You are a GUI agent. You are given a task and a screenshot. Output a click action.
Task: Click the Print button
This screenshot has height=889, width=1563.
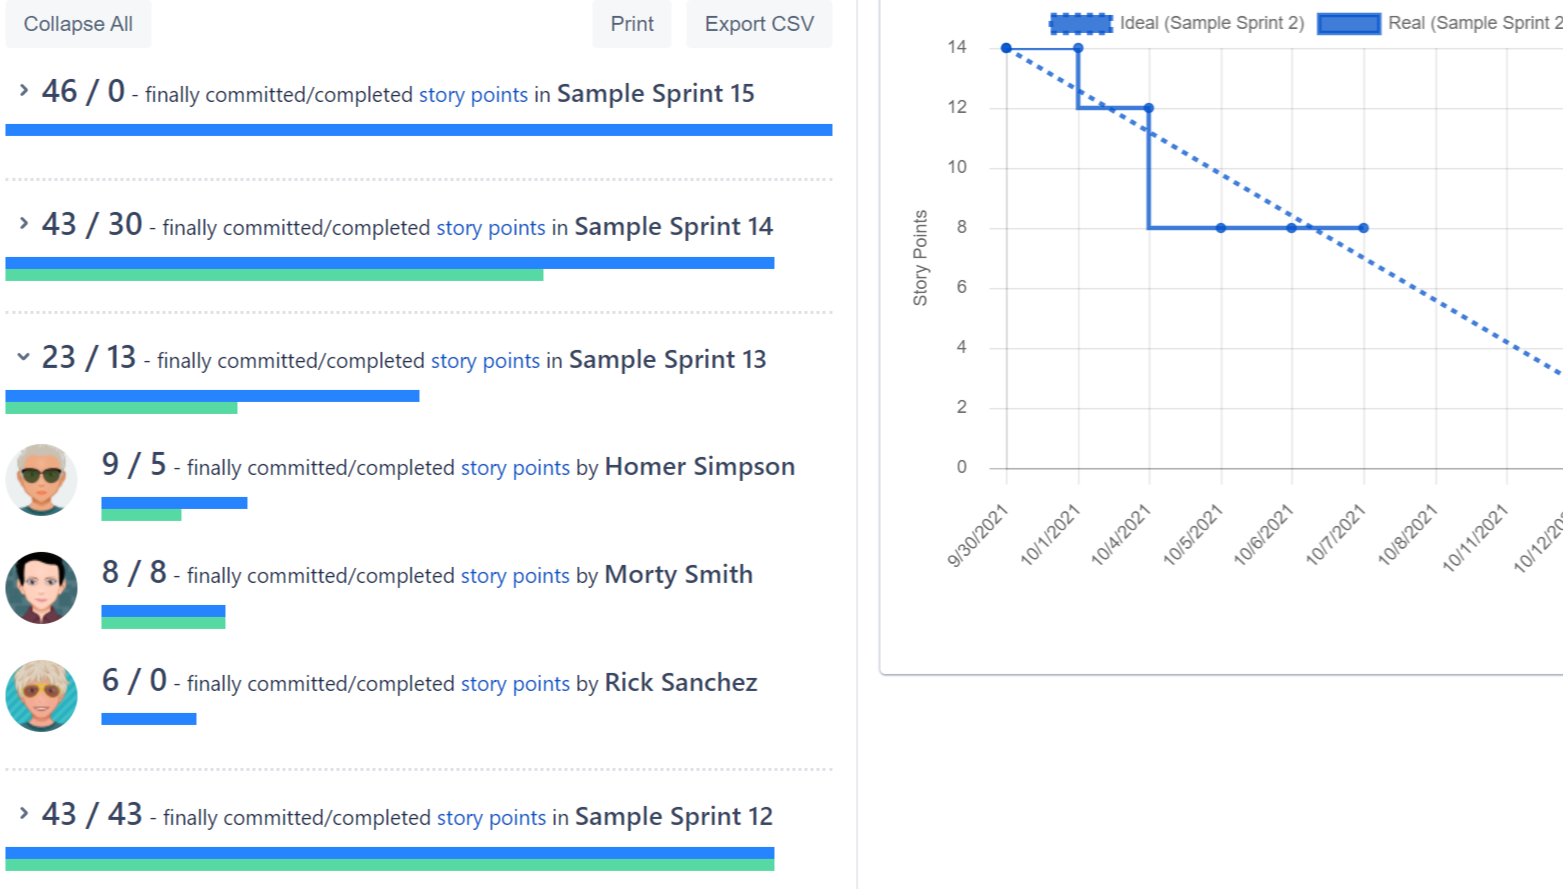632,24
